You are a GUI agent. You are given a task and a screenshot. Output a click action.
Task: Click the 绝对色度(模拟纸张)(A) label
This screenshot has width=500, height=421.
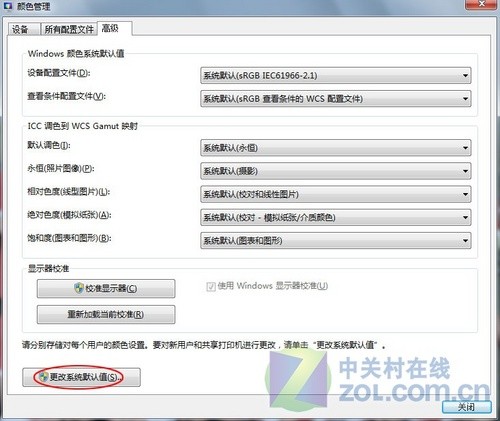pyautogui.click(x=69, y=215)
